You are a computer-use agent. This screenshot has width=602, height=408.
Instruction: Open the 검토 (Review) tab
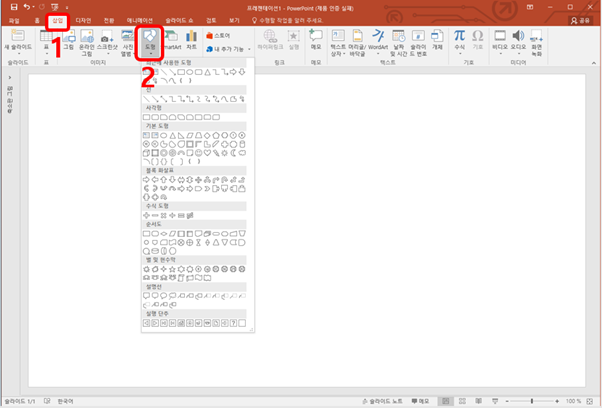(x=211, y=20)
